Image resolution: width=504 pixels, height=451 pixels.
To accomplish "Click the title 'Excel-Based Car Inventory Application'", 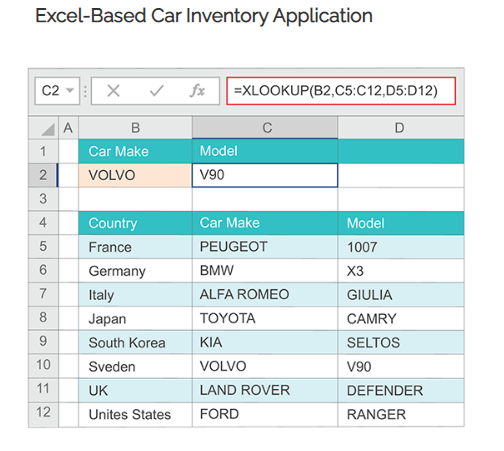I will click(204, 16).
